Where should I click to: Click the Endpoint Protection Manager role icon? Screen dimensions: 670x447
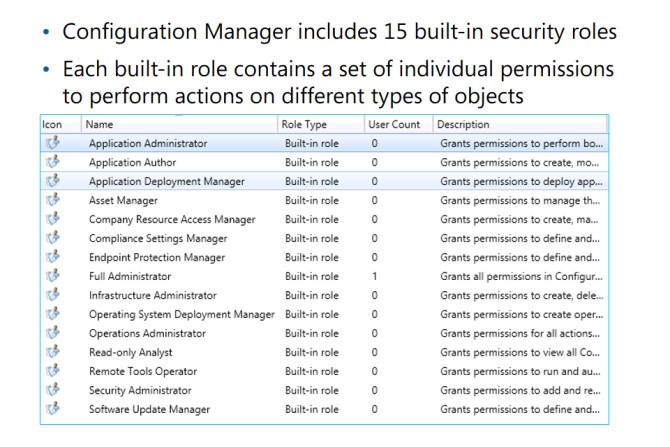[x=53, y=257]
